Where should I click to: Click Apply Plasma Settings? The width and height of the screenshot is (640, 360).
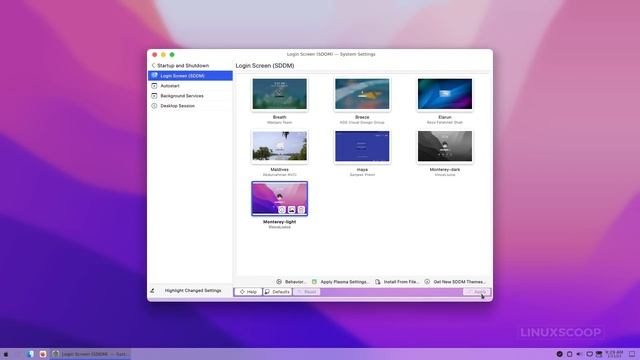point(340,282)
